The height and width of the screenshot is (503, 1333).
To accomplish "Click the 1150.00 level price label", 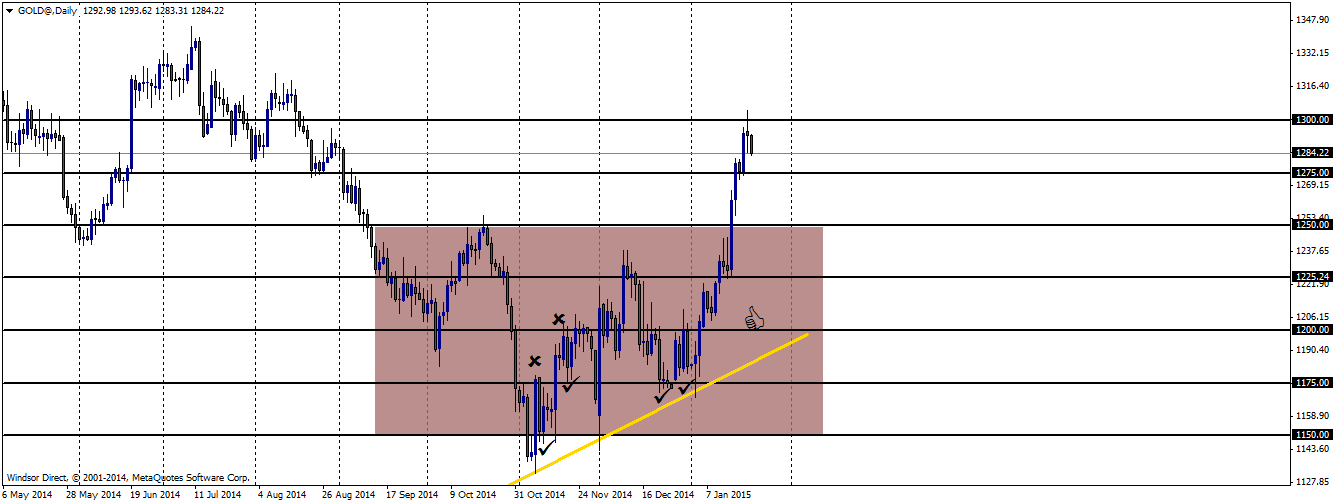I will 1312,435.
